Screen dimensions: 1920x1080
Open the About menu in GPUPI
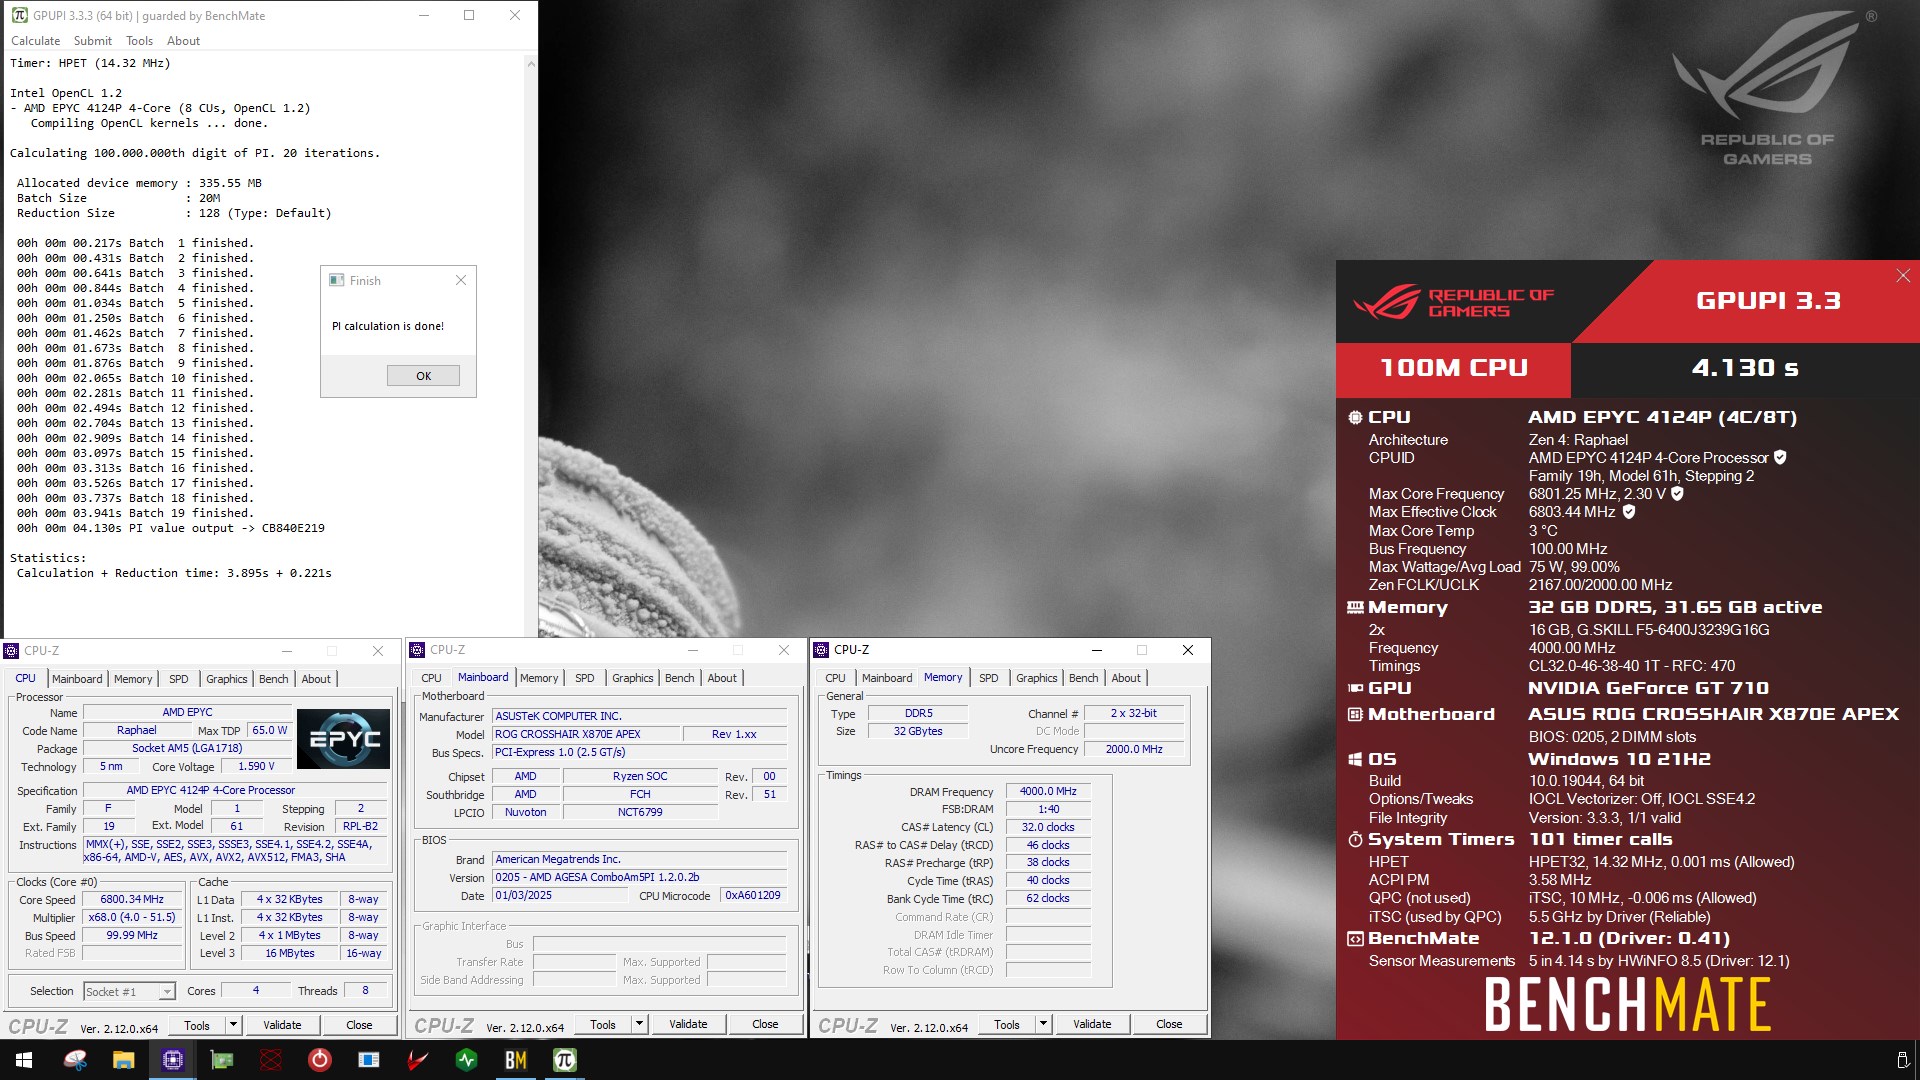pos(183,41)
